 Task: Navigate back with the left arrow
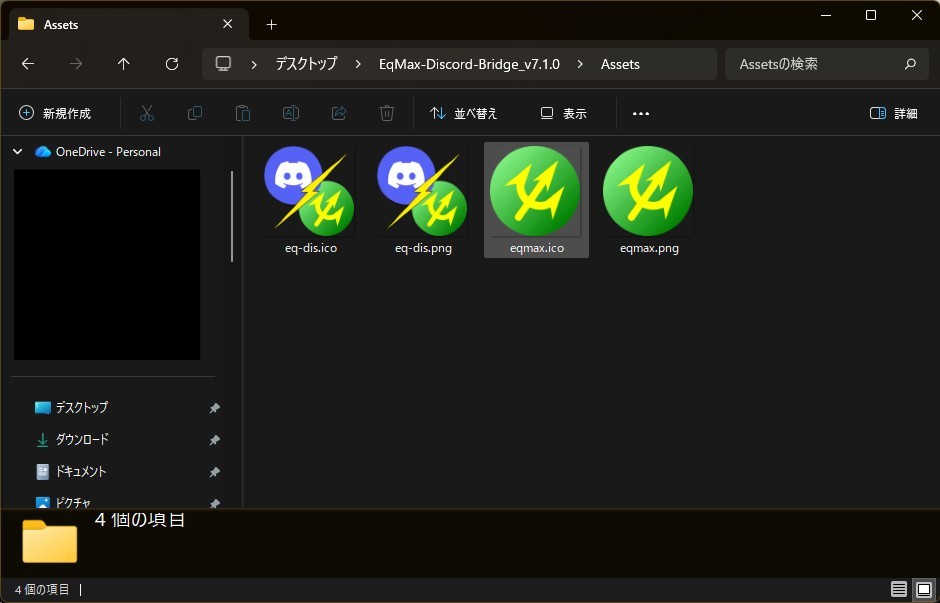point(28,64)
